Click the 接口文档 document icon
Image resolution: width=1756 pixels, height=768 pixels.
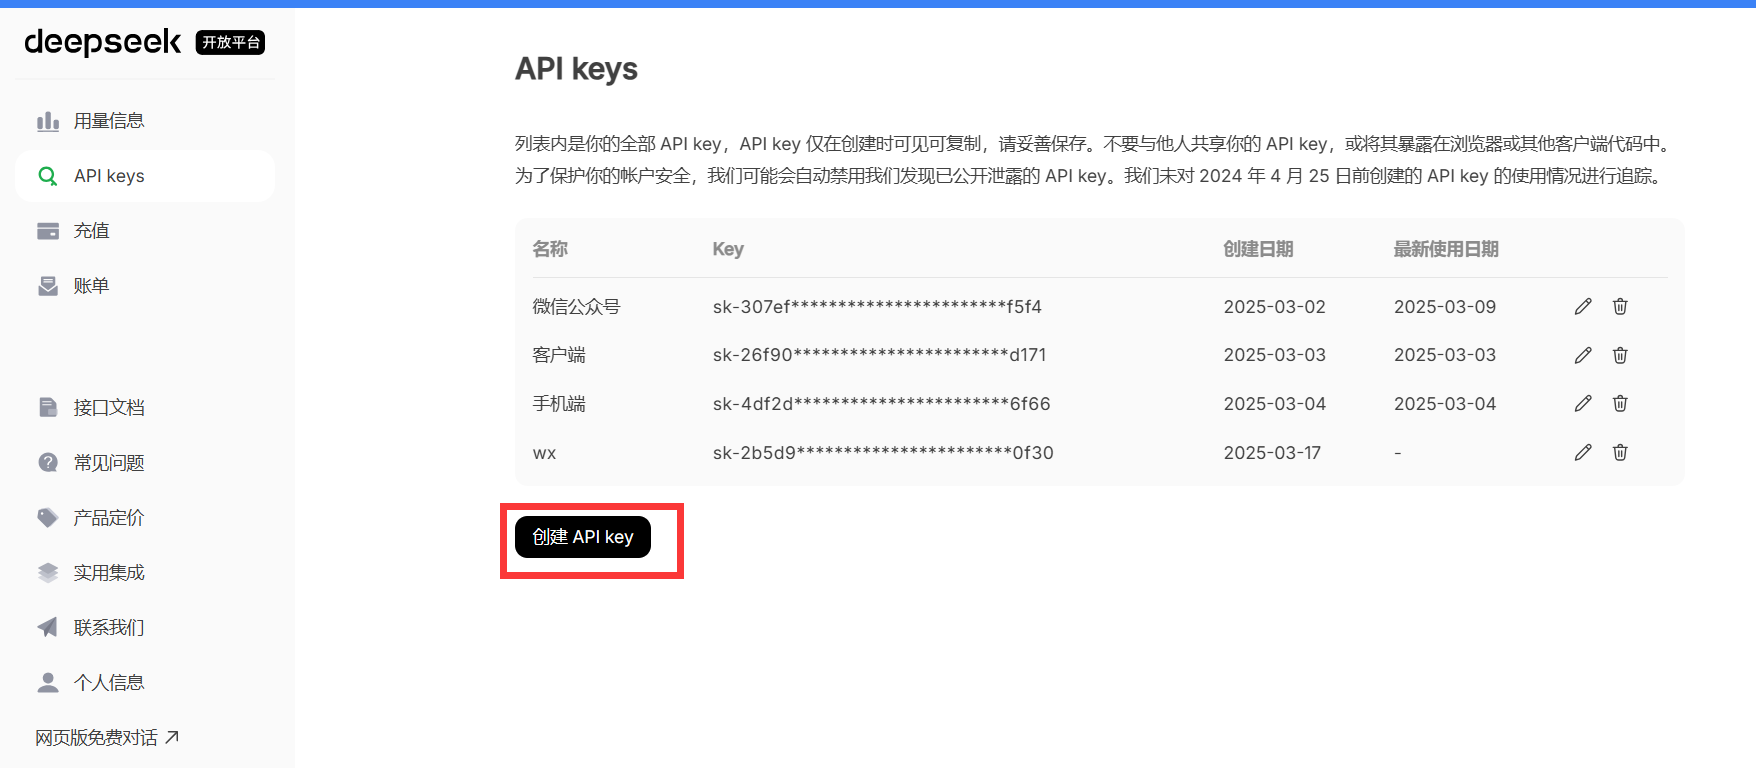click(48, 407)
